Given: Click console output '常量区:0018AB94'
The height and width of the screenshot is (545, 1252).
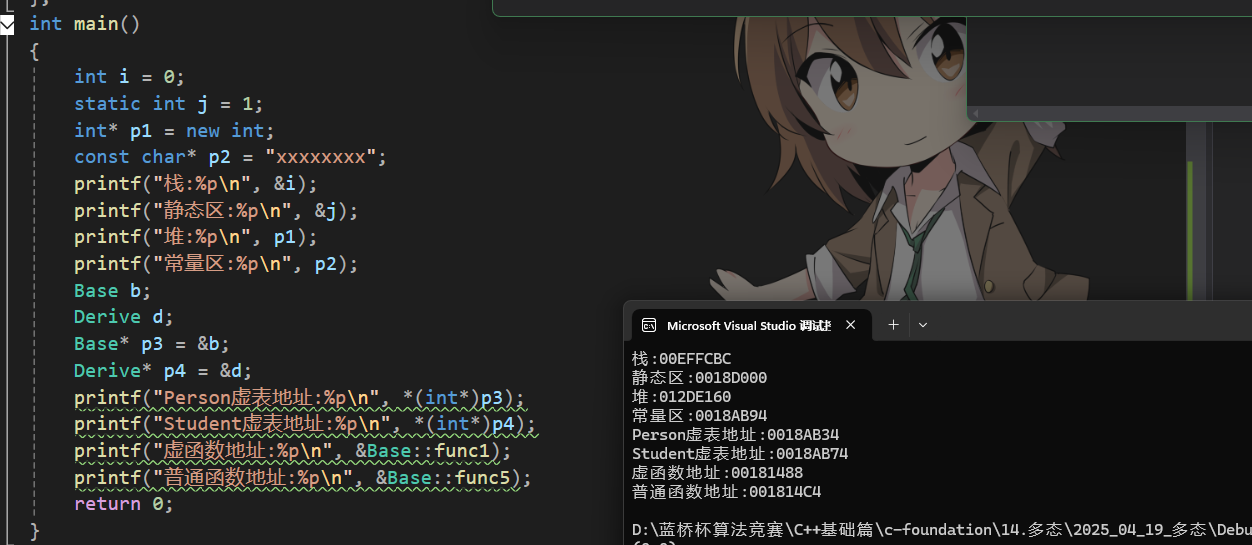Looking at the screenshot, I should point(700,416).
